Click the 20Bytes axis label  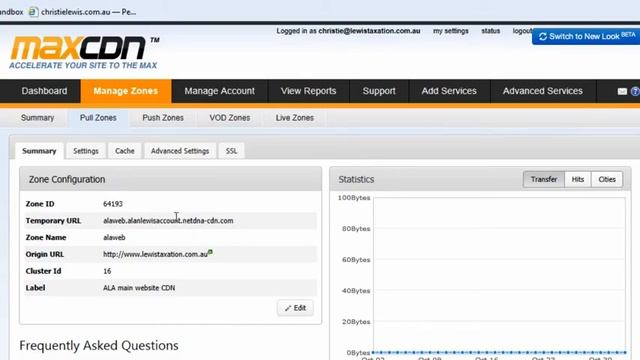click(356, 322)
